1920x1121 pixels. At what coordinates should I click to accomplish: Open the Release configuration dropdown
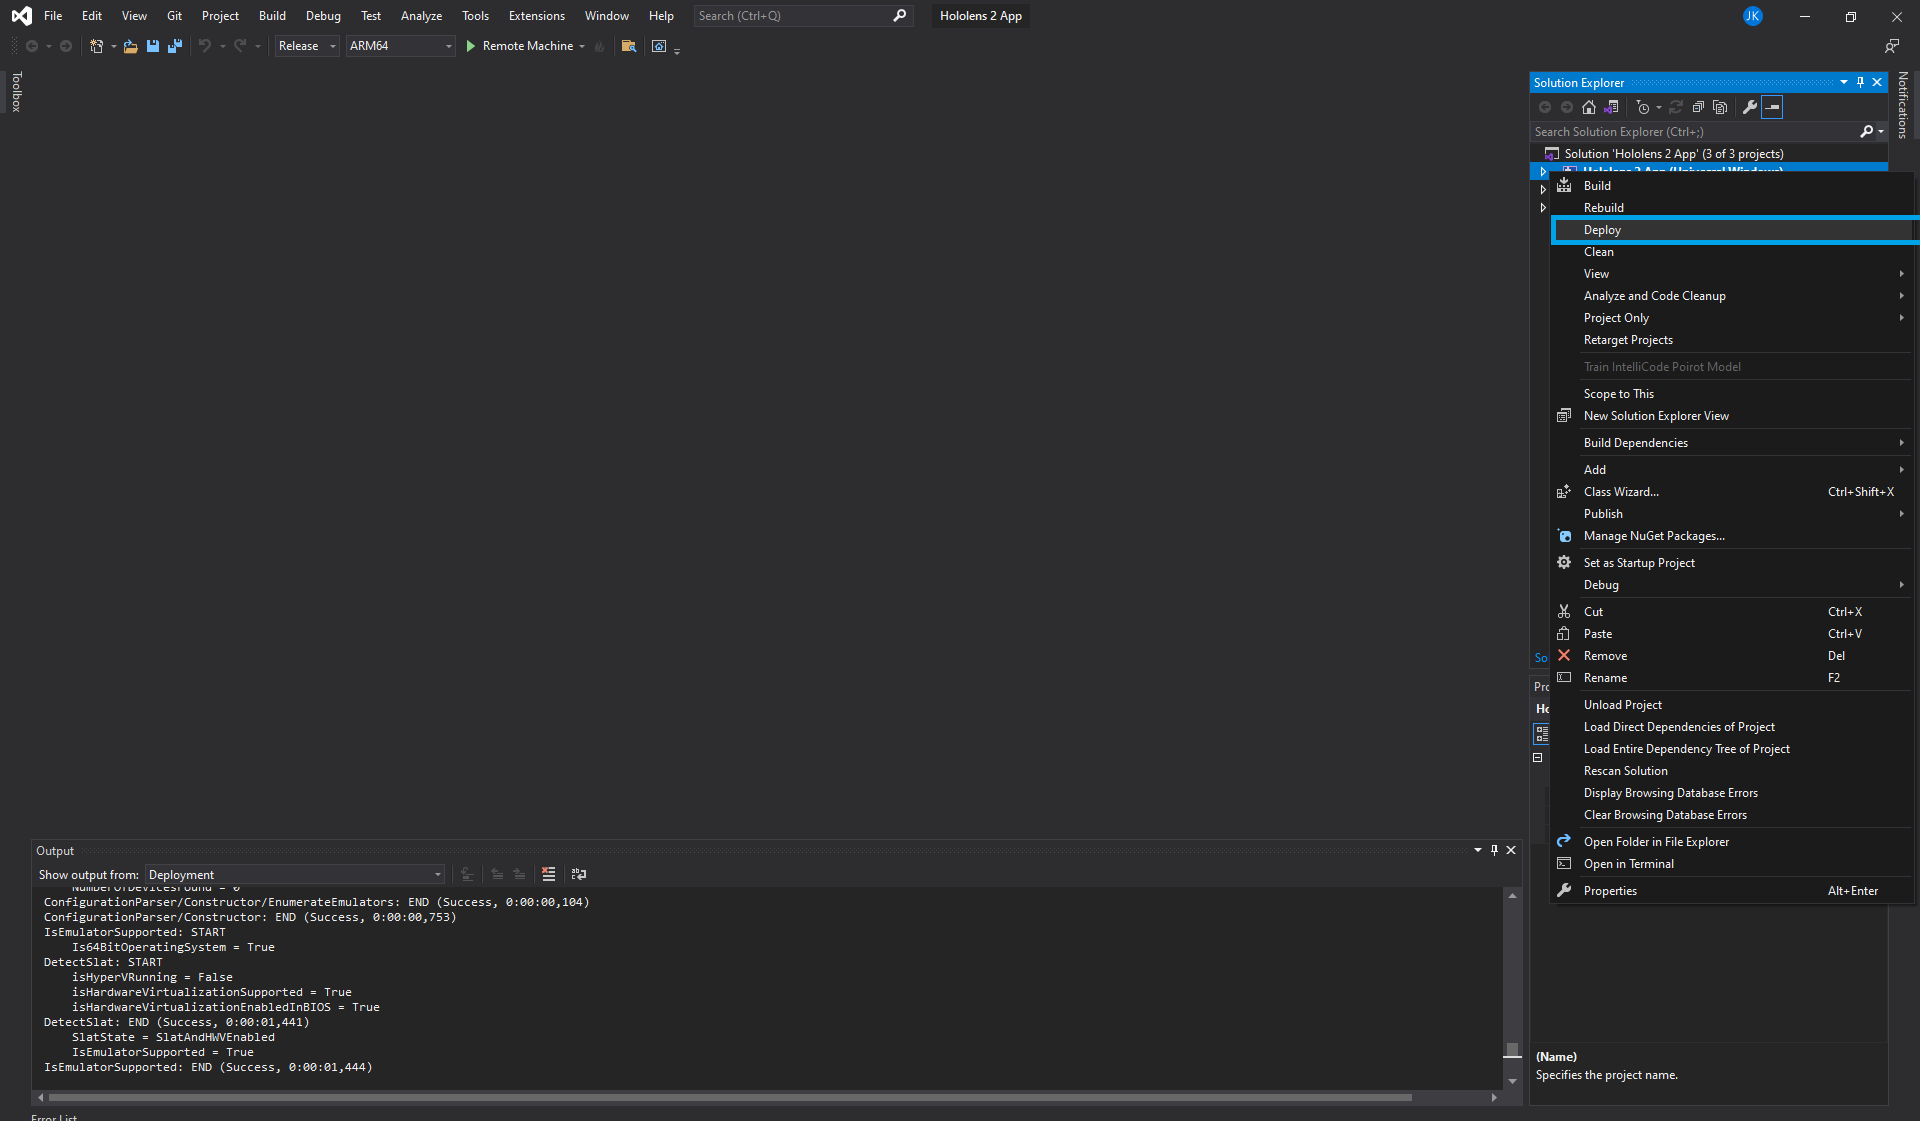click(x=307, y=46)
